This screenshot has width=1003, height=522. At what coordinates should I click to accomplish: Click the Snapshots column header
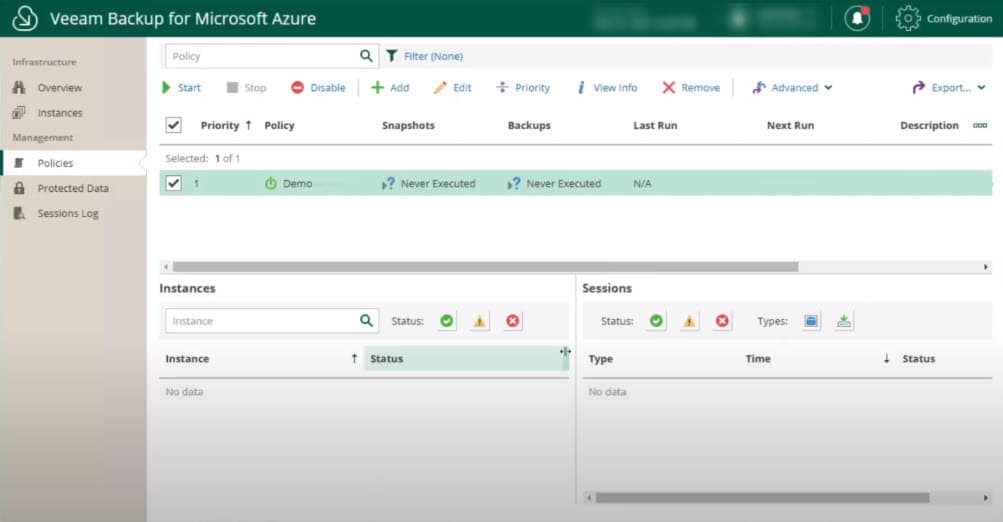click(x=408, y=125)
